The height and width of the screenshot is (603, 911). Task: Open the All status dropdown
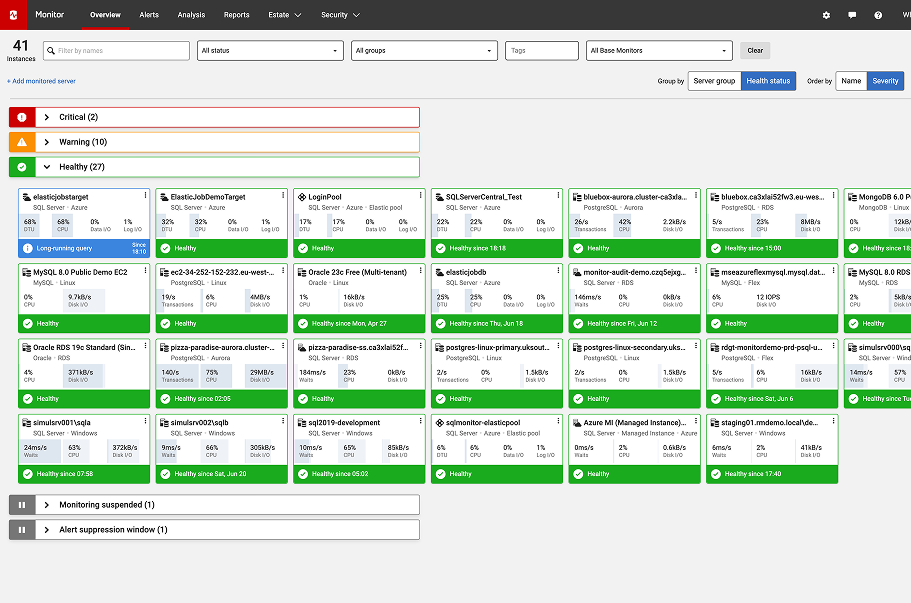point(270,51)
